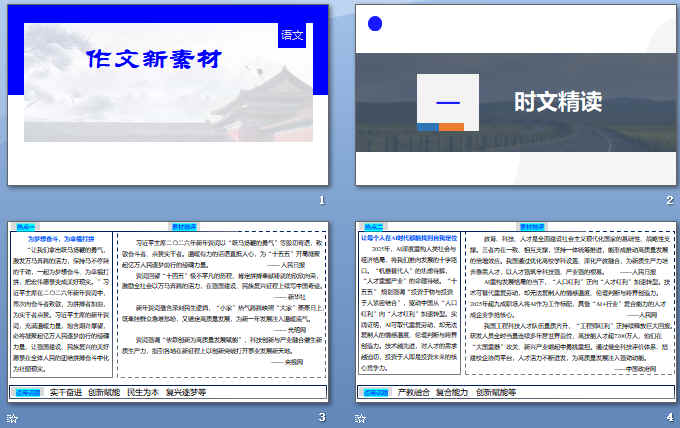Screen dimensions: 680x428
Task: Click the slide number 3 label
Action: point(322,417)
